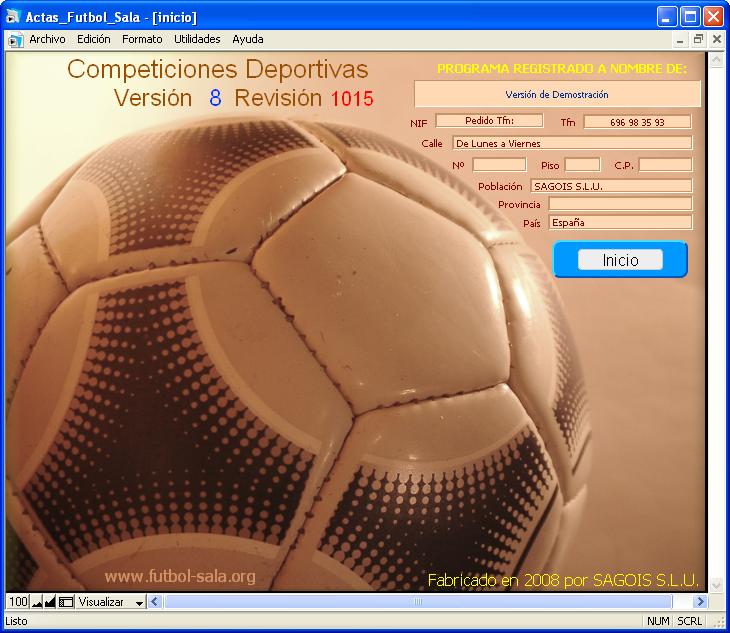Screen dimensions: 730x633
Task: Click the Tfn field with 696 98 35 93
Action: pyautogui.click(x=637, y=122)
